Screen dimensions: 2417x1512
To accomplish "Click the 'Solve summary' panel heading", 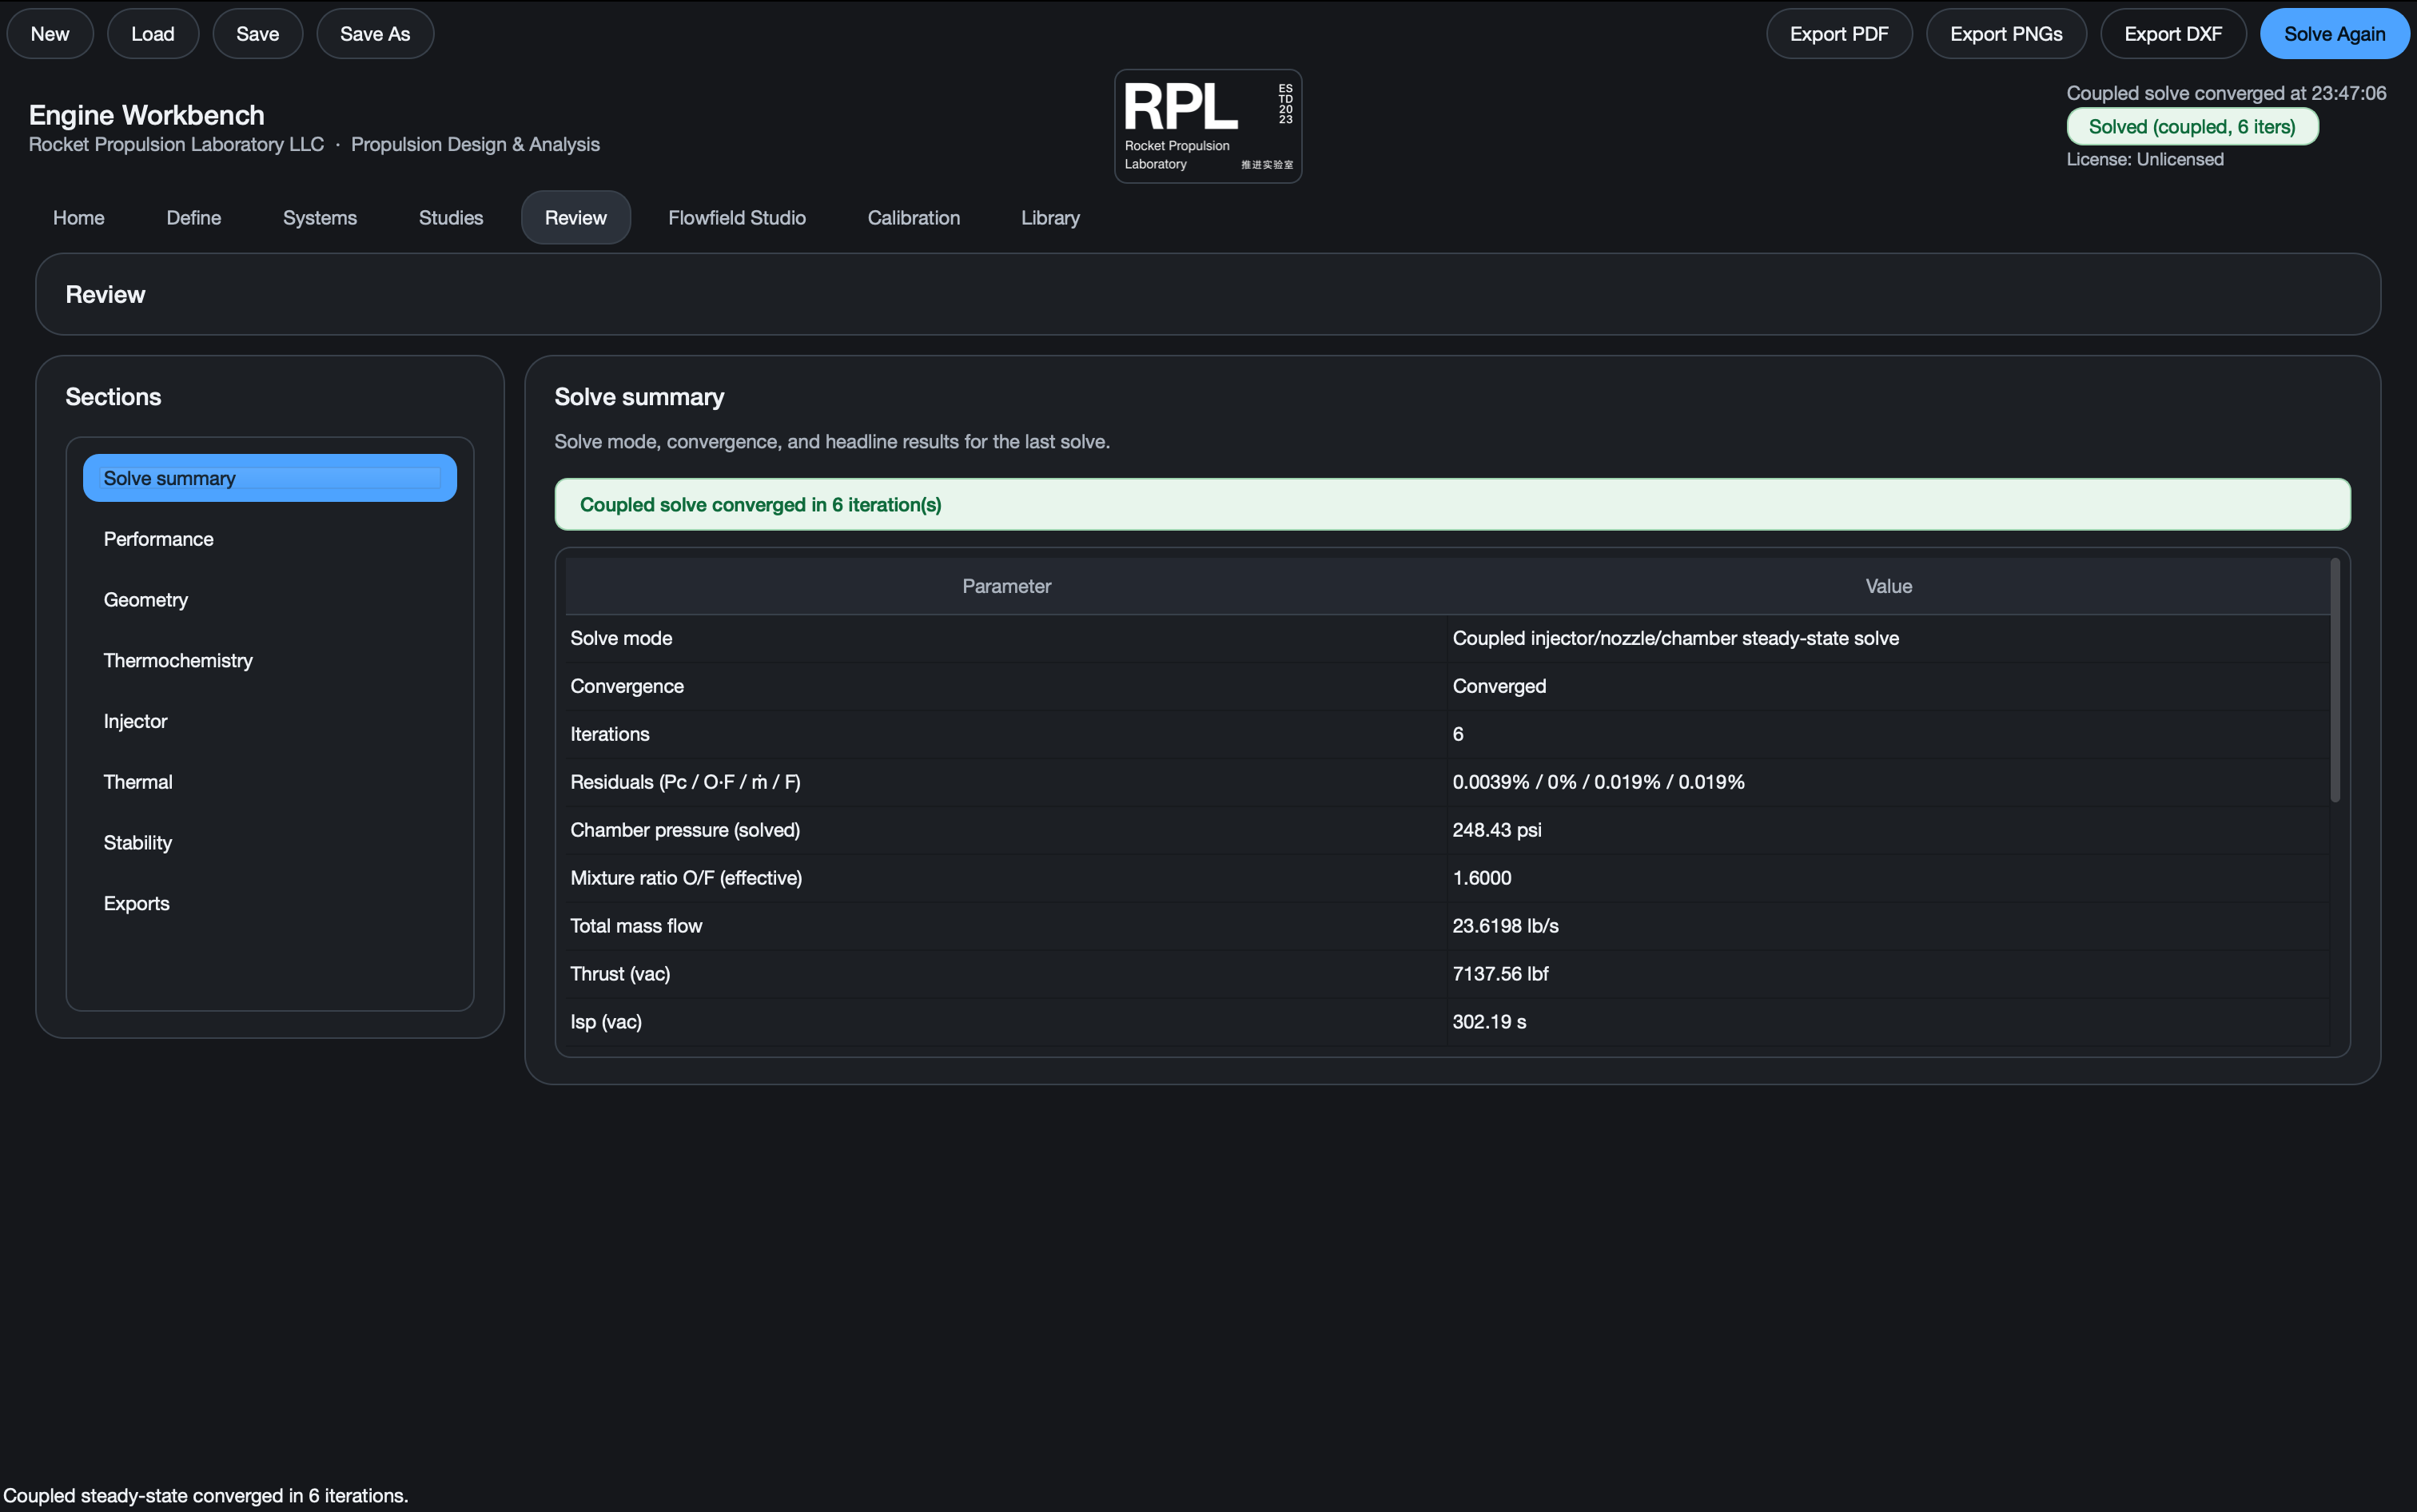I will click(x=639, y=397).
